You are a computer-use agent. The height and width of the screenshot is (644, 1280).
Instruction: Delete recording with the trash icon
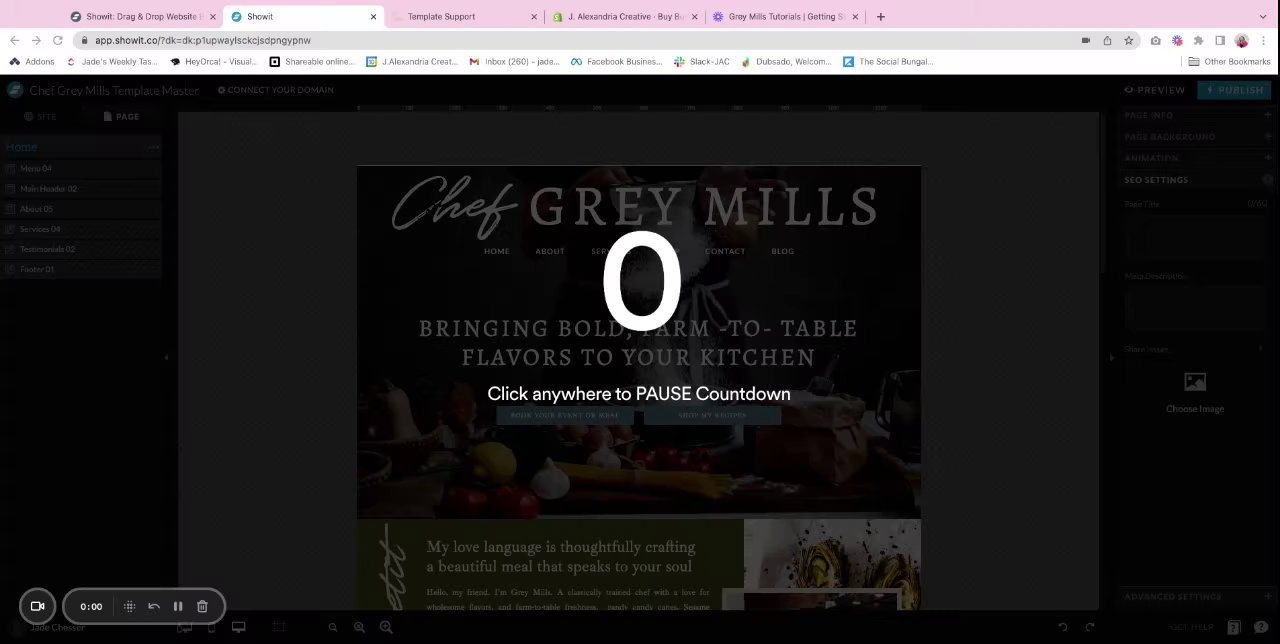point(202,606)
